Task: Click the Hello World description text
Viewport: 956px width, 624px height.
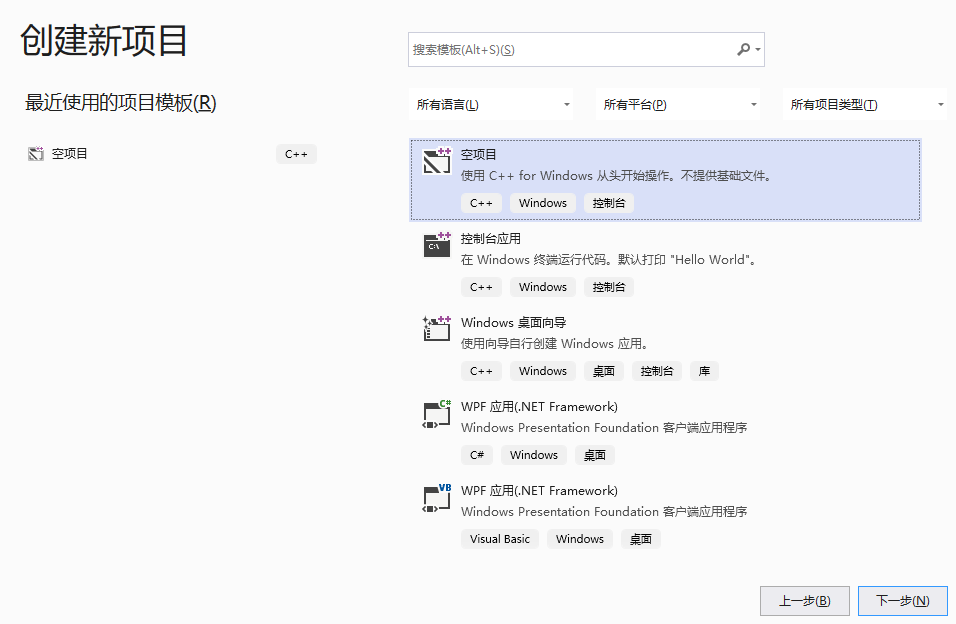Action: point(610,260)
